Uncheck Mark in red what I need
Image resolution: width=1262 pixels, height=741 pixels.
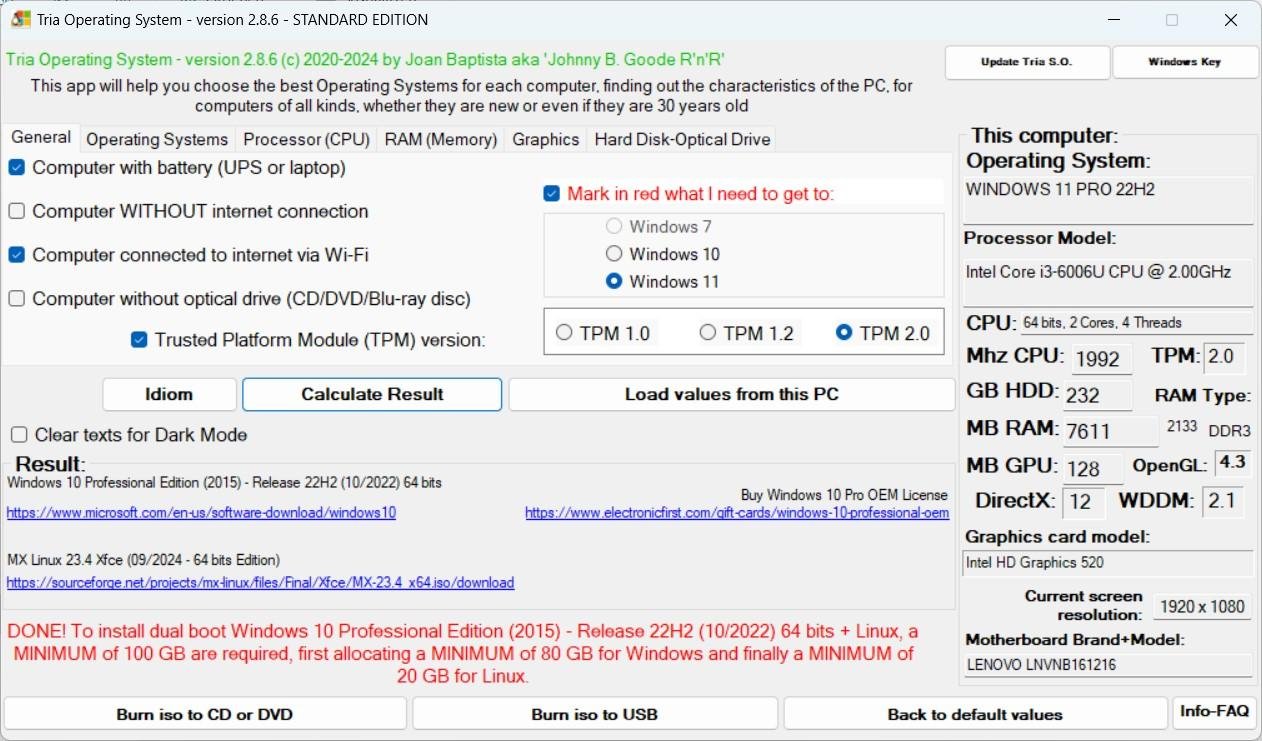click(x=551, y=193)
